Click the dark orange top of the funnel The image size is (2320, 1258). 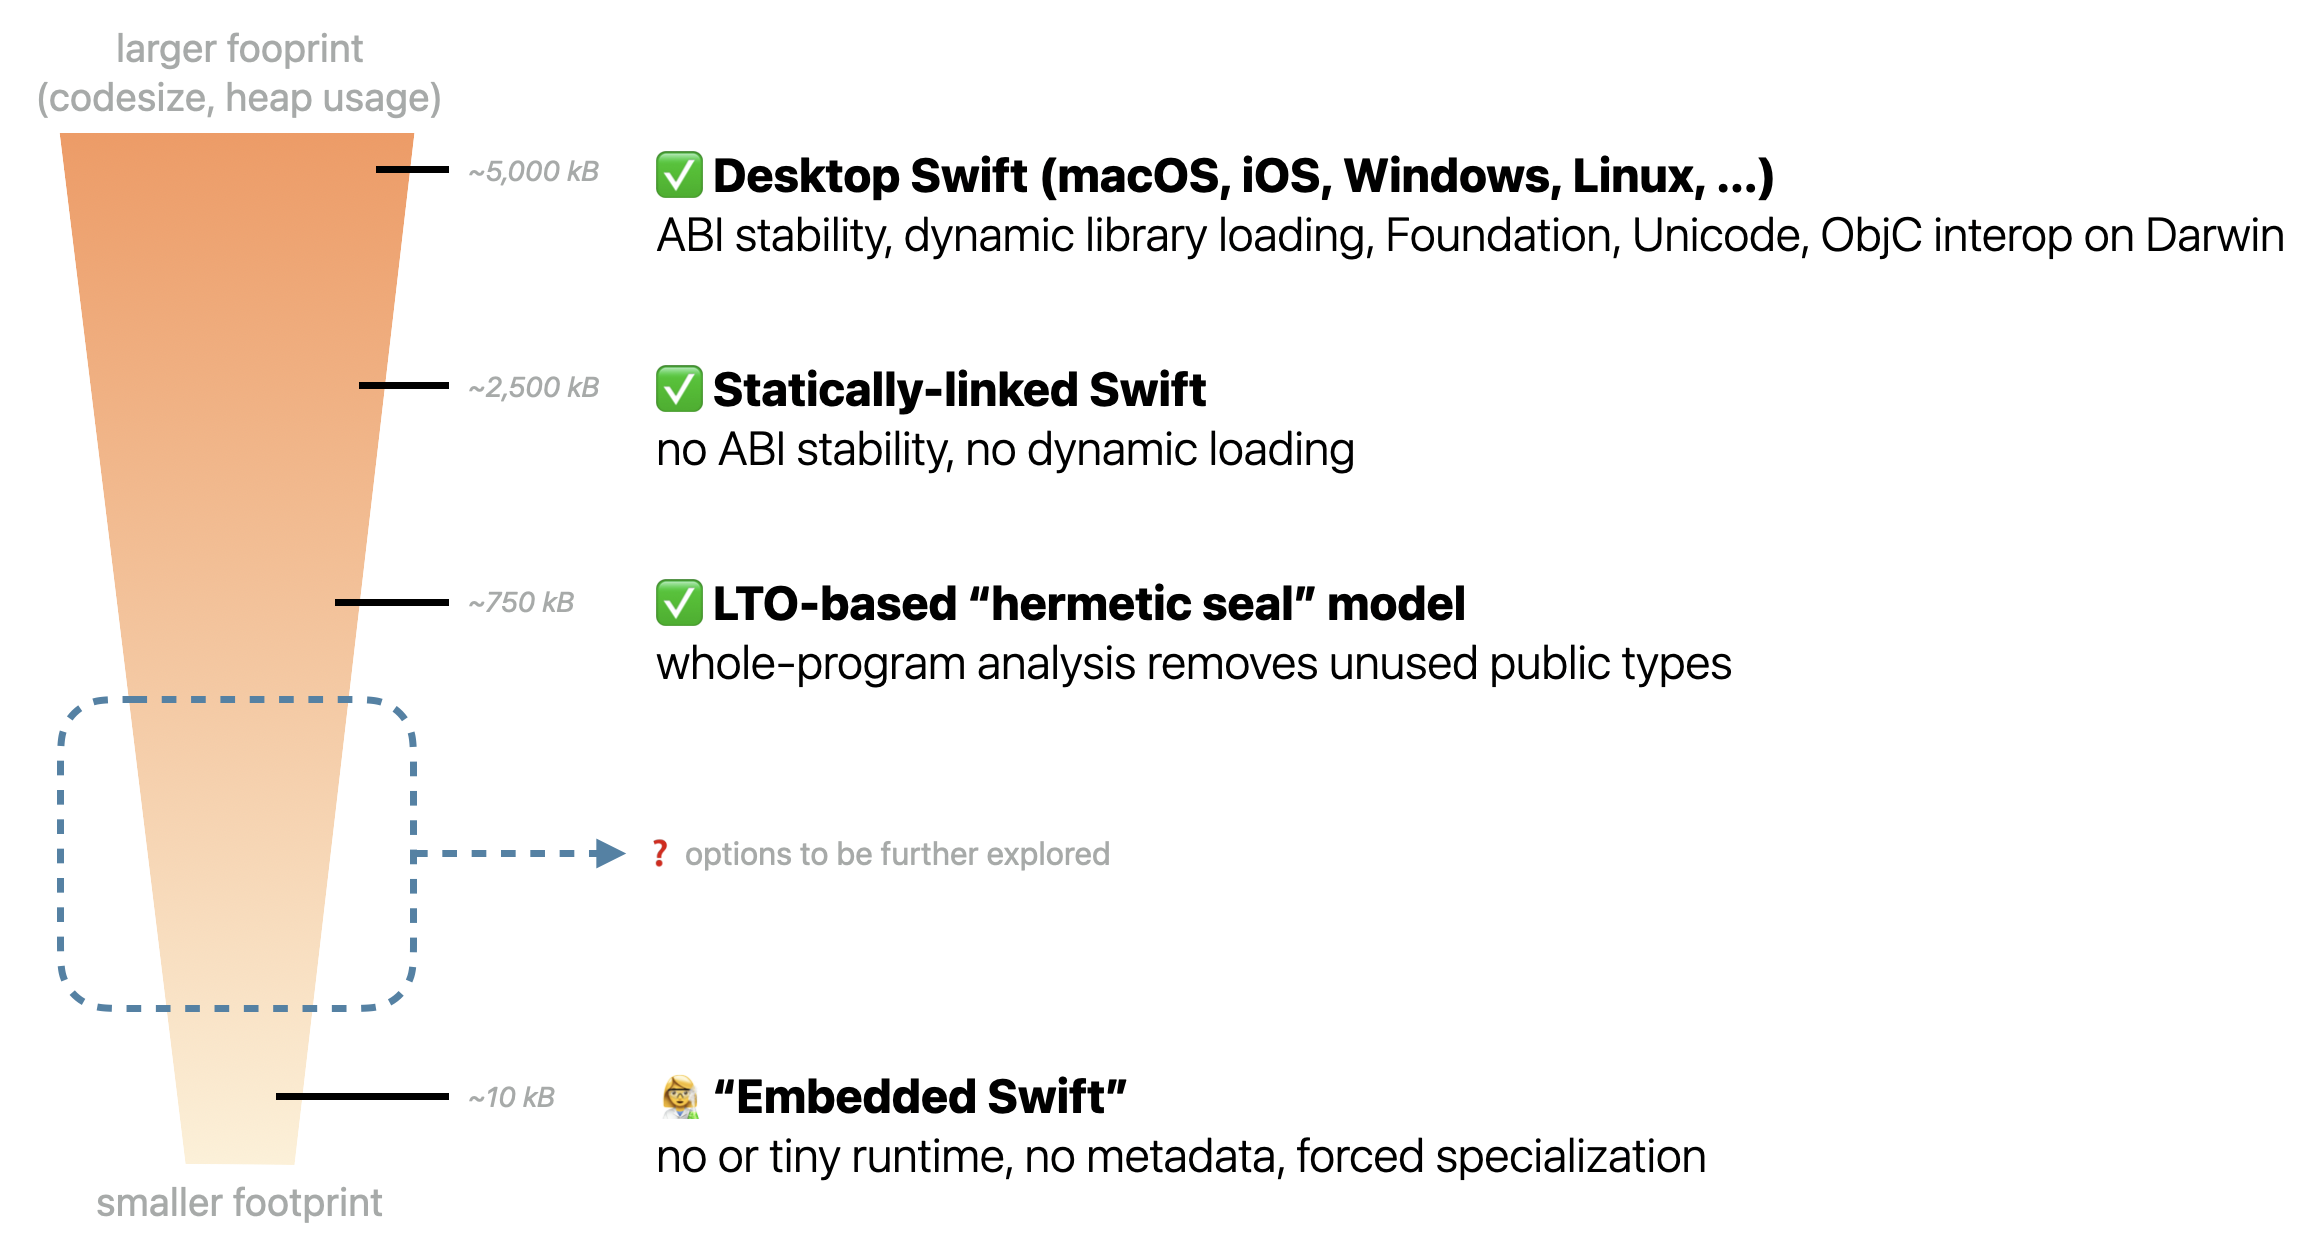pyautogui.click(x=237, y=170)
